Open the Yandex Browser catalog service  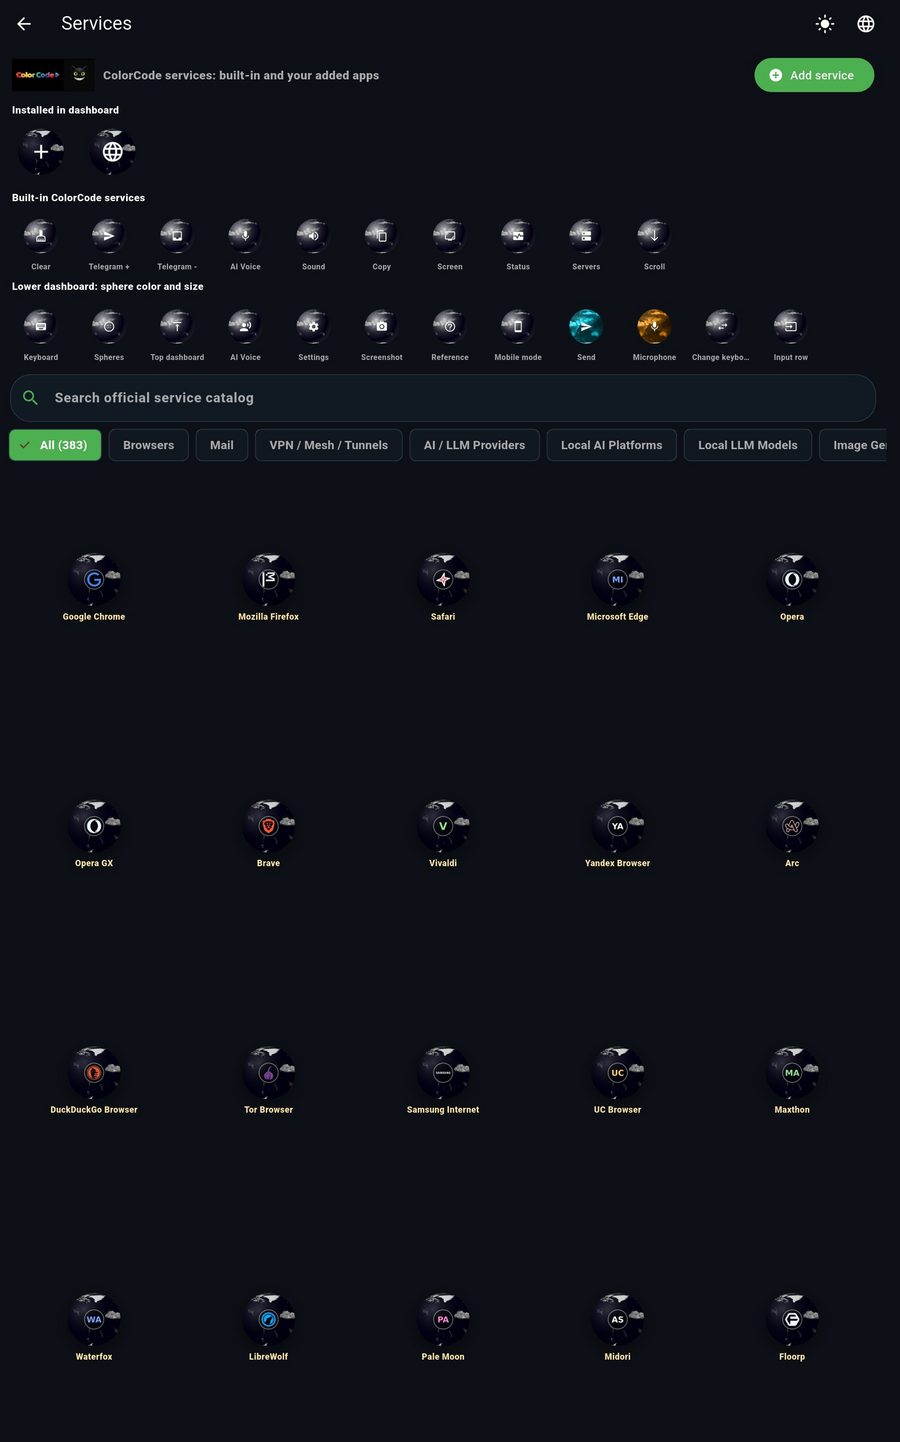coord(617,827)
